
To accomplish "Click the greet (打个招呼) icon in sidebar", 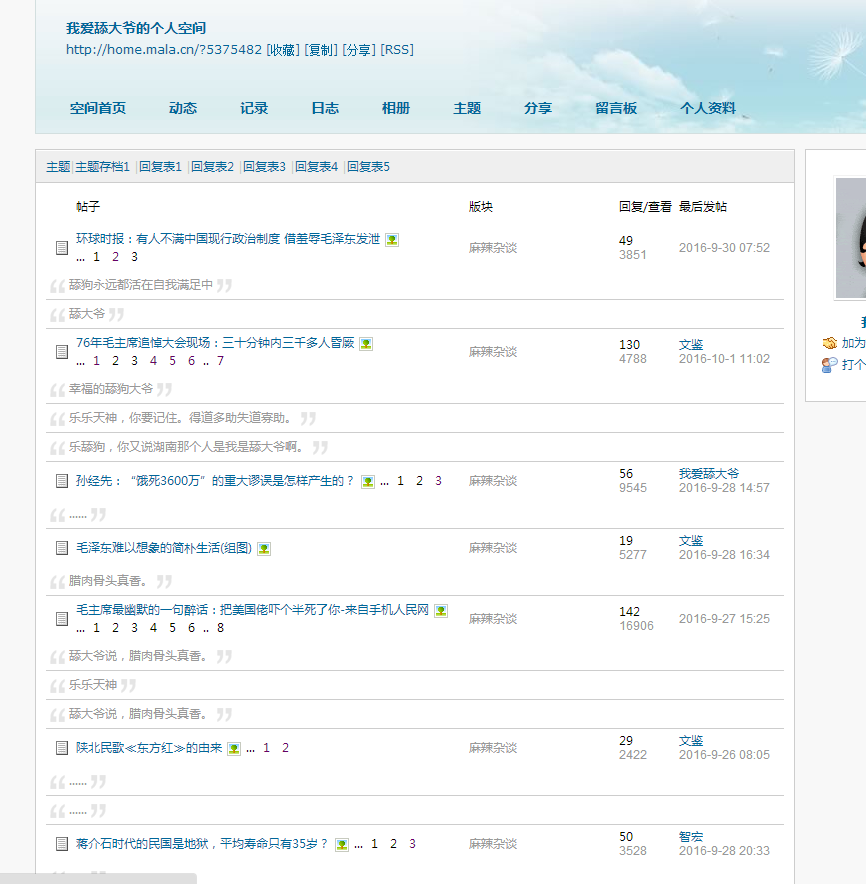I will tap(829, 365).
